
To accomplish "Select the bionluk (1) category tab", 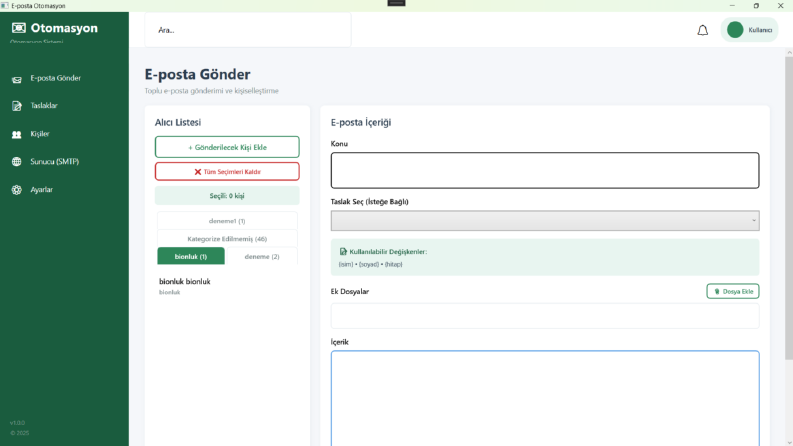I will (x=191, y=256).
